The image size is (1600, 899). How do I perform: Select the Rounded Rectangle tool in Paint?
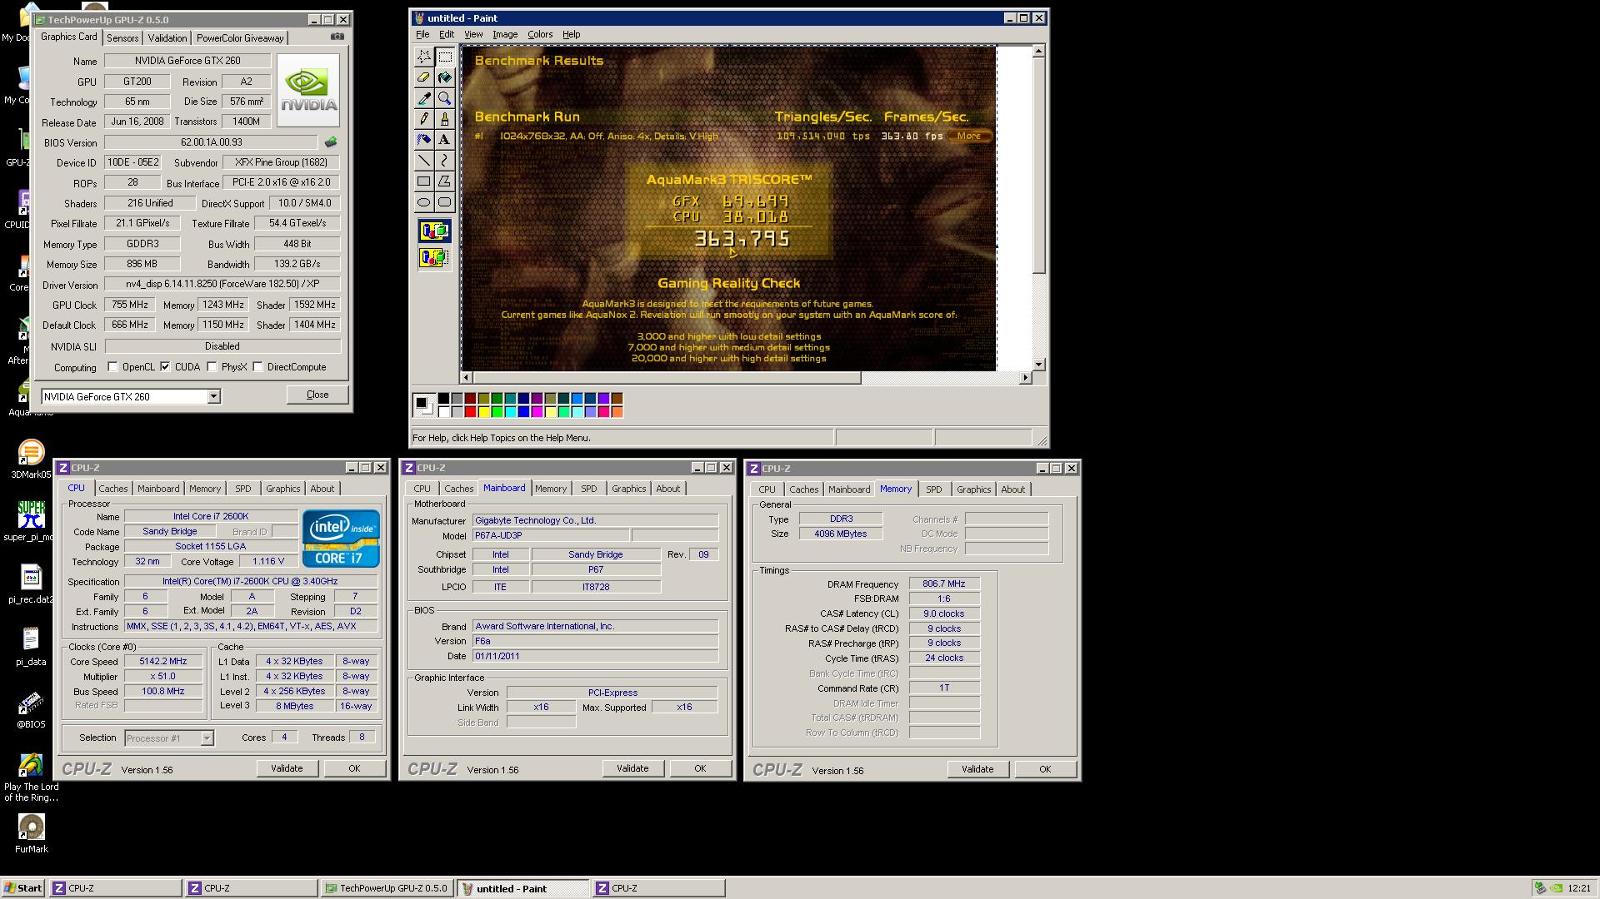pyautogui.click(x=444, y=202)
